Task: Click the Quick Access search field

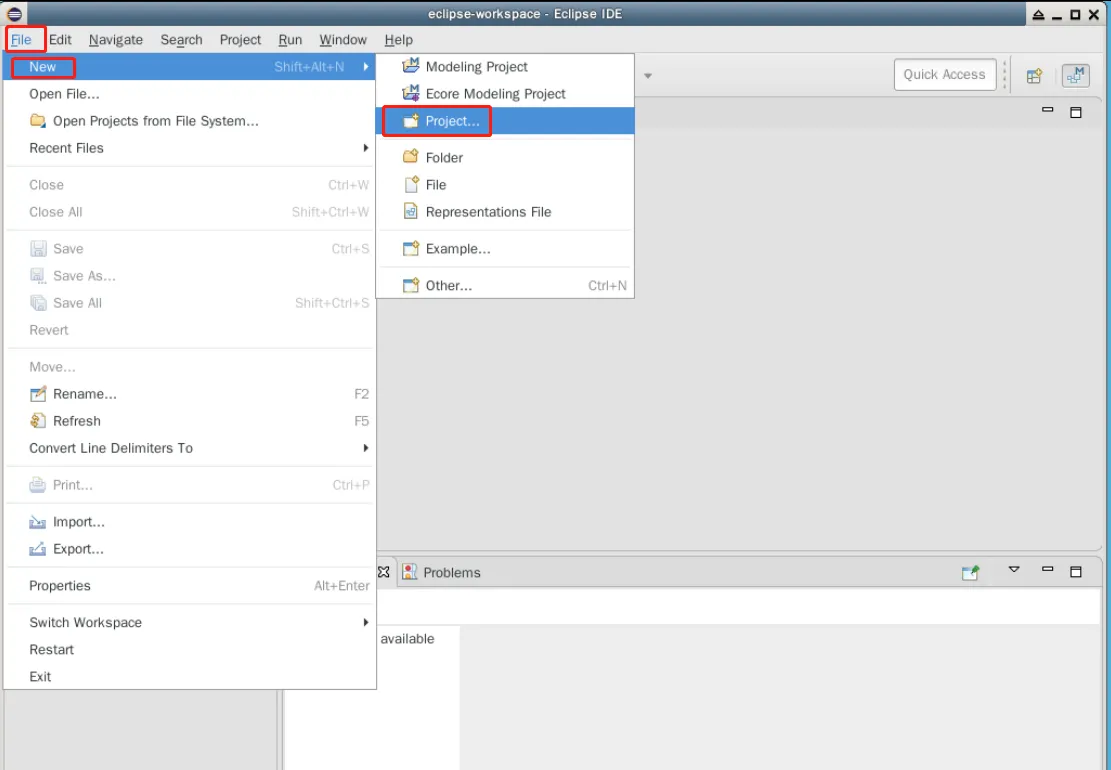Action: (x=944, y=74)
